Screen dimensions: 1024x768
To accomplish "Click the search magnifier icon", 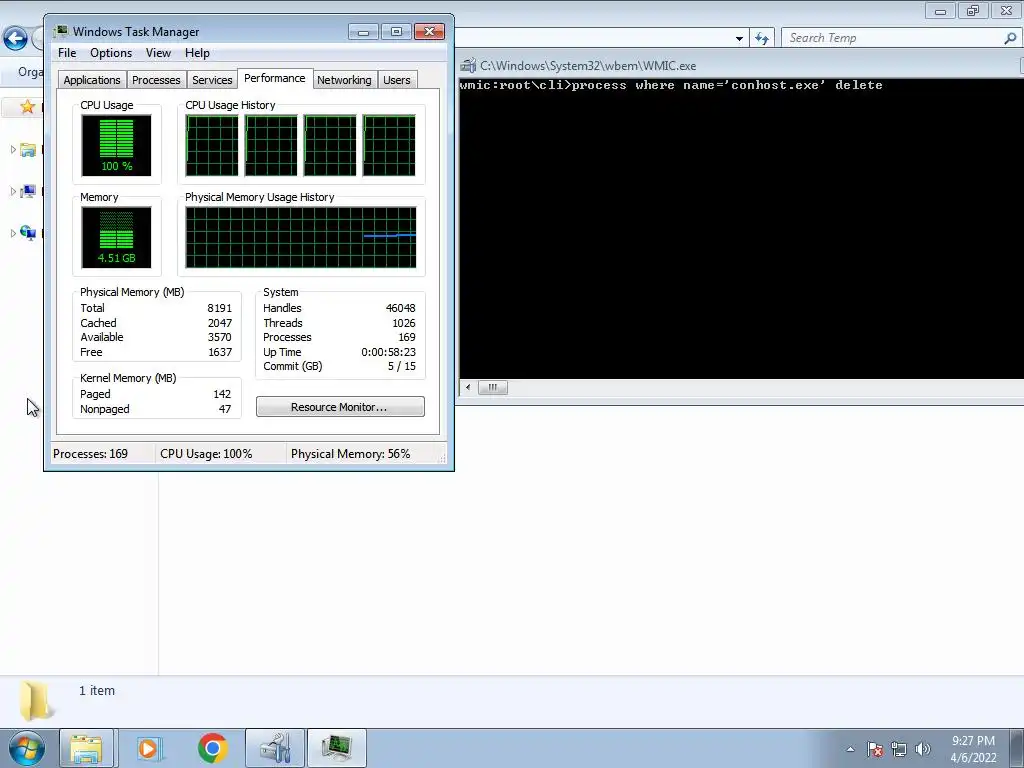I will click(1010, 39).
